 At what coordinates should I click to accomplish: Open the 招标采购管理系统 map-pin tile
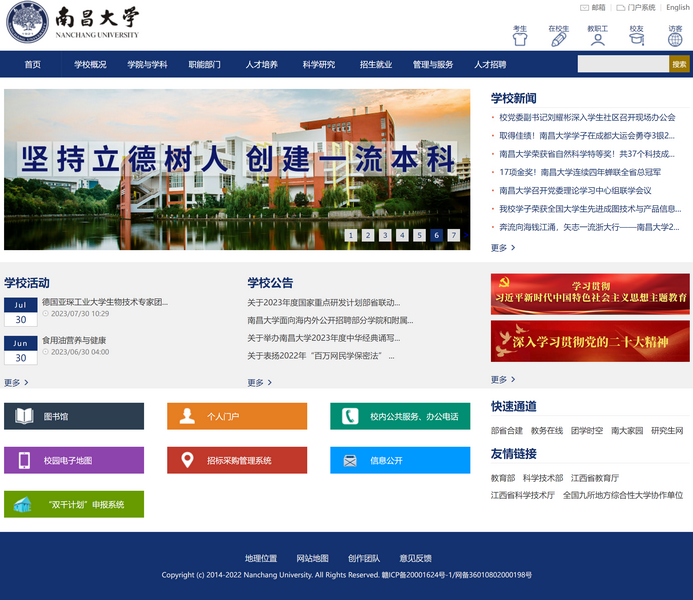click(x=237, y=460)
